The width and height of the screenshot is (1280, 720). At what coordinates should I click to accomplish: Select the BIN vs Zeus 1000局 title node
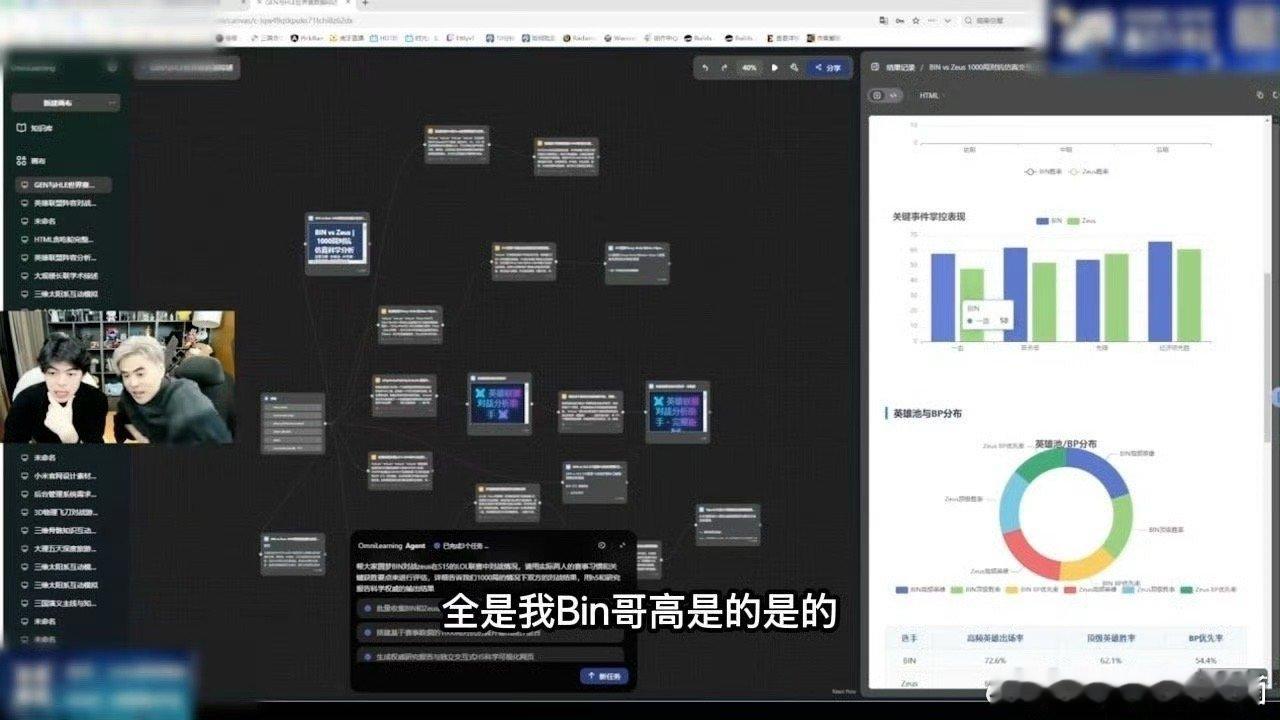(337, 243)
